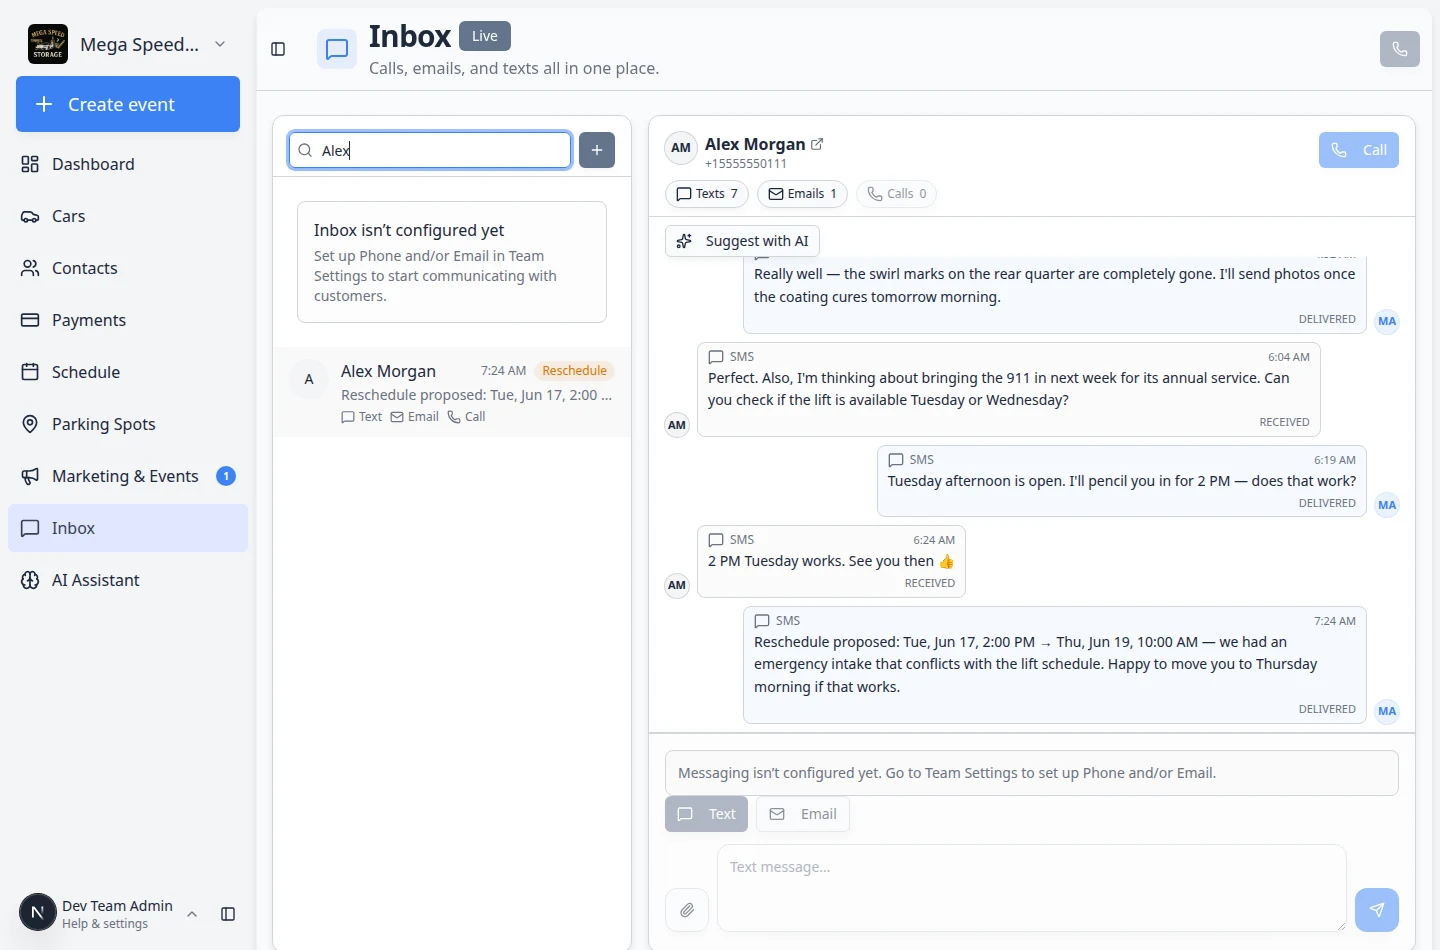
Task: Click the Call channel label in conversation row
Action: (466, 417)
